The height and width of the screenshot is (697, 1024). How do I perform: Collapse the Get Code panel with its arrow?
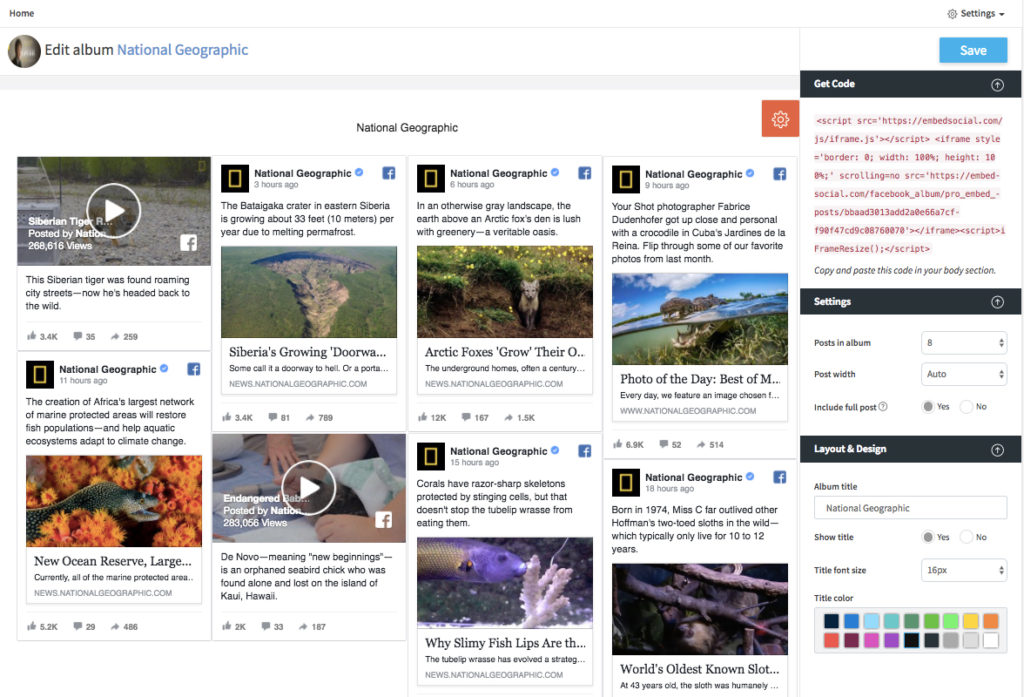click(x=995, y=84)
